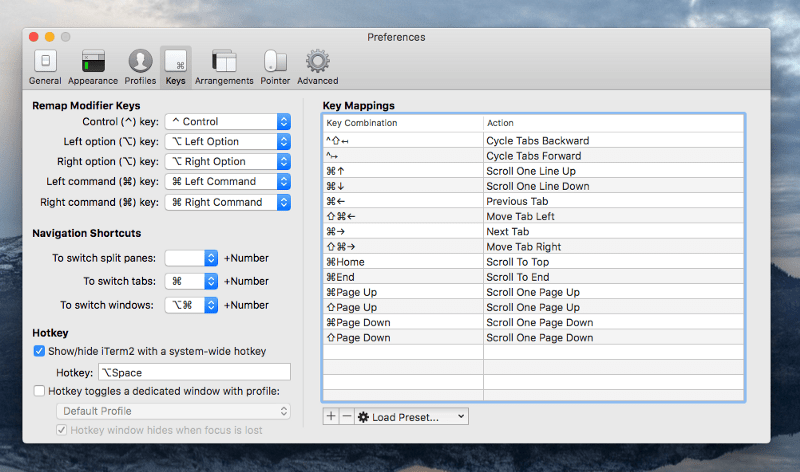Toggle Hotkey window hides when focus lost

pos(61,430)
